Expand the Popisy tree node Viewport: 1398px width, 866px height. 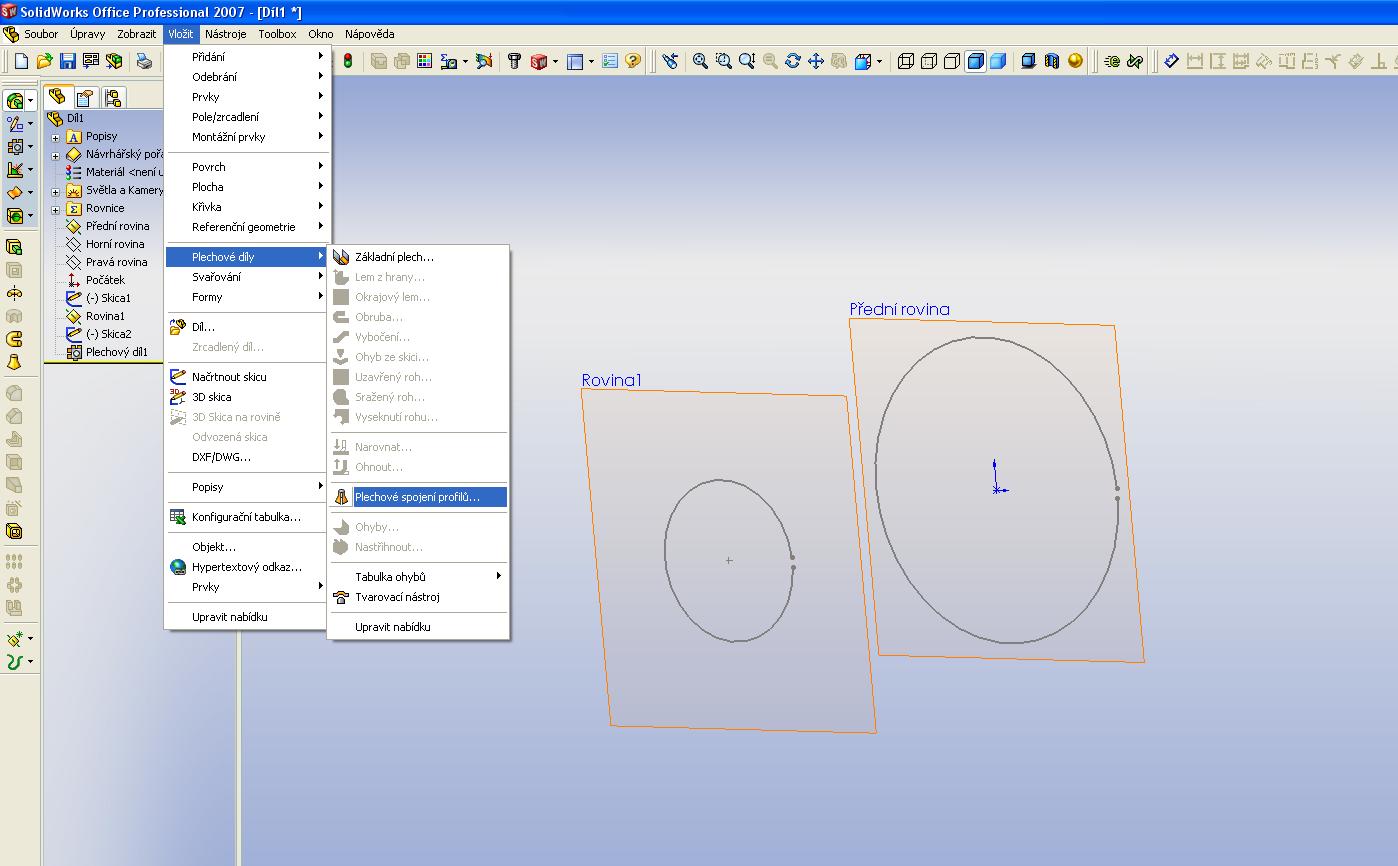(x=56, y=137)
